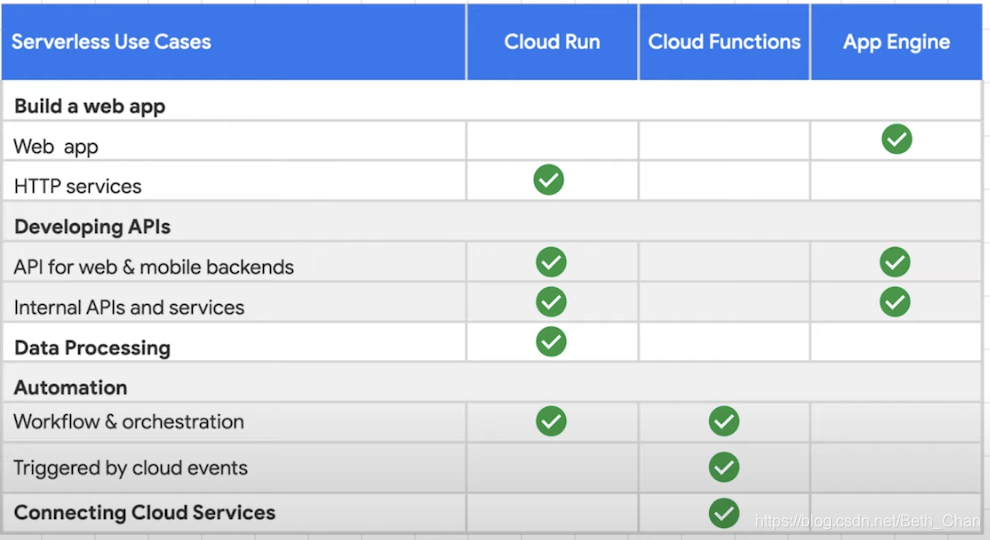Select the Cloud Run checkmark for Data Processing

pyautogui.click(x=551, y=342)
